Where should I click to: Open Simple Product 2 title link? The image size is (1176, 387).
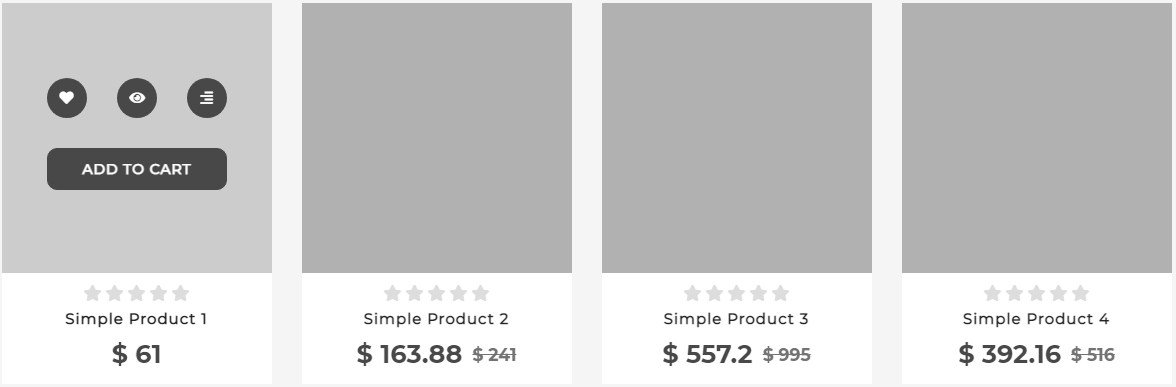click(x=436, y=319)
